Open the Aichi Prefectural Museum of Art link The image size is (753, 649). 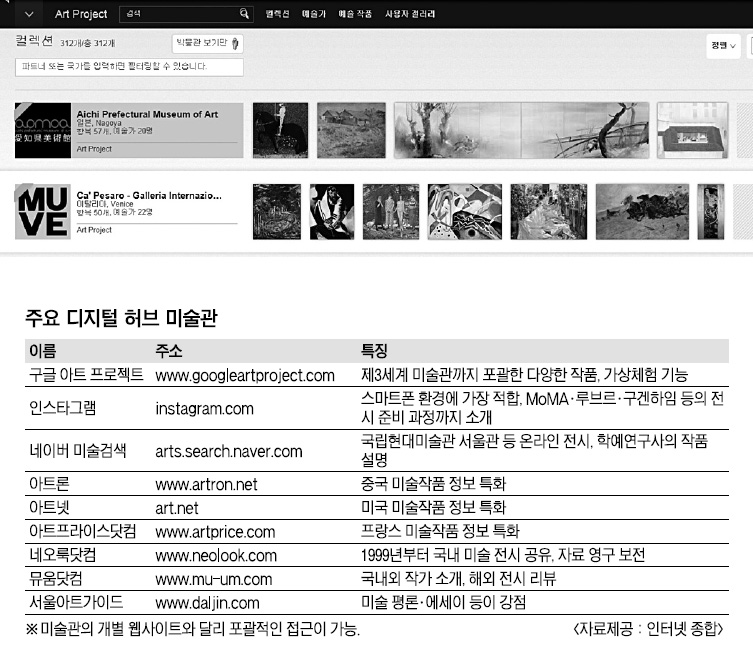click(147, 114)
